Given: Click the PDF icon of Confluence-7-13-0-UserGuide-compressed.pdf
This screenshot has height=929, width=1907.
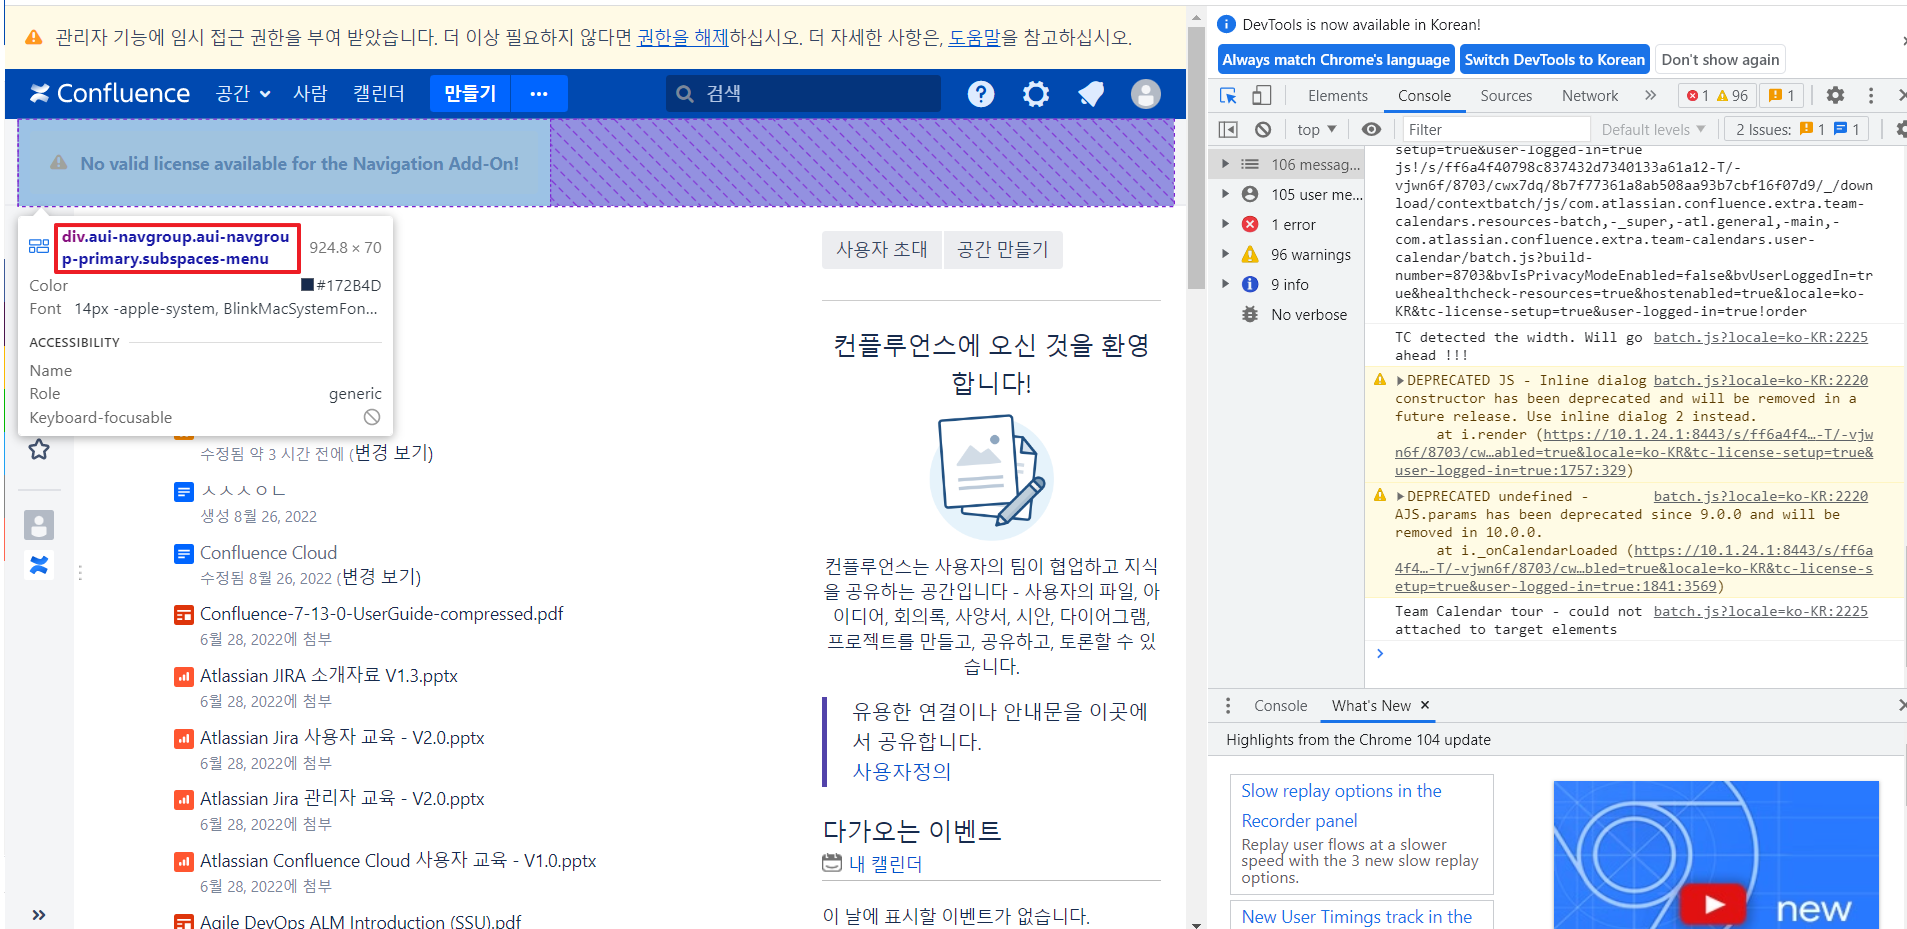Looking at the screenshot, I should pyautogui.click(x=184, y=615).
